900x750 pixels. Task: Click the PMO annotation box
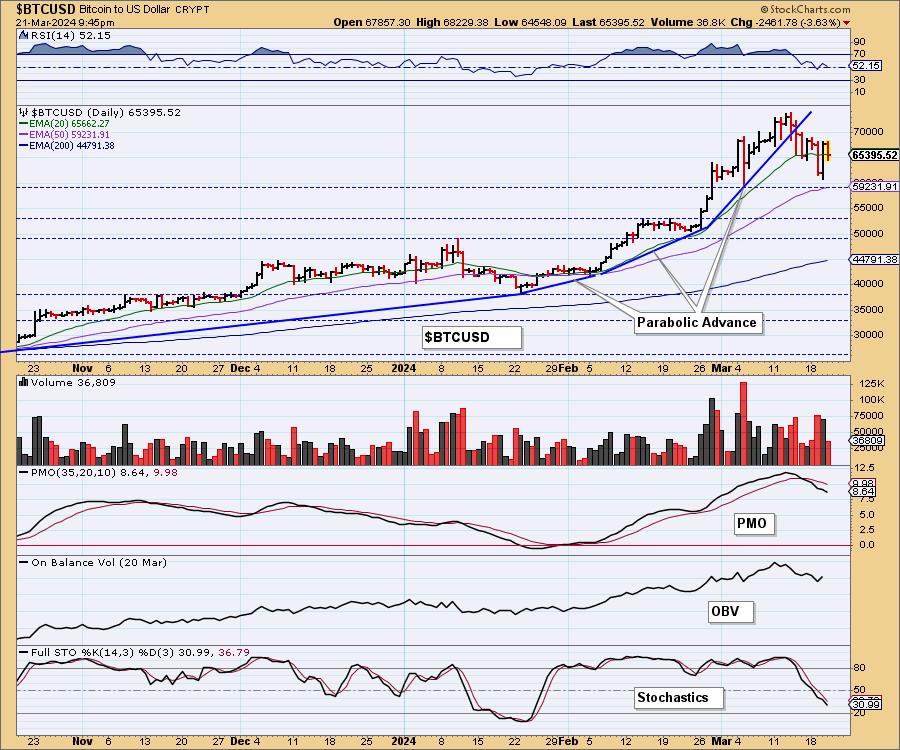(752, 523)
